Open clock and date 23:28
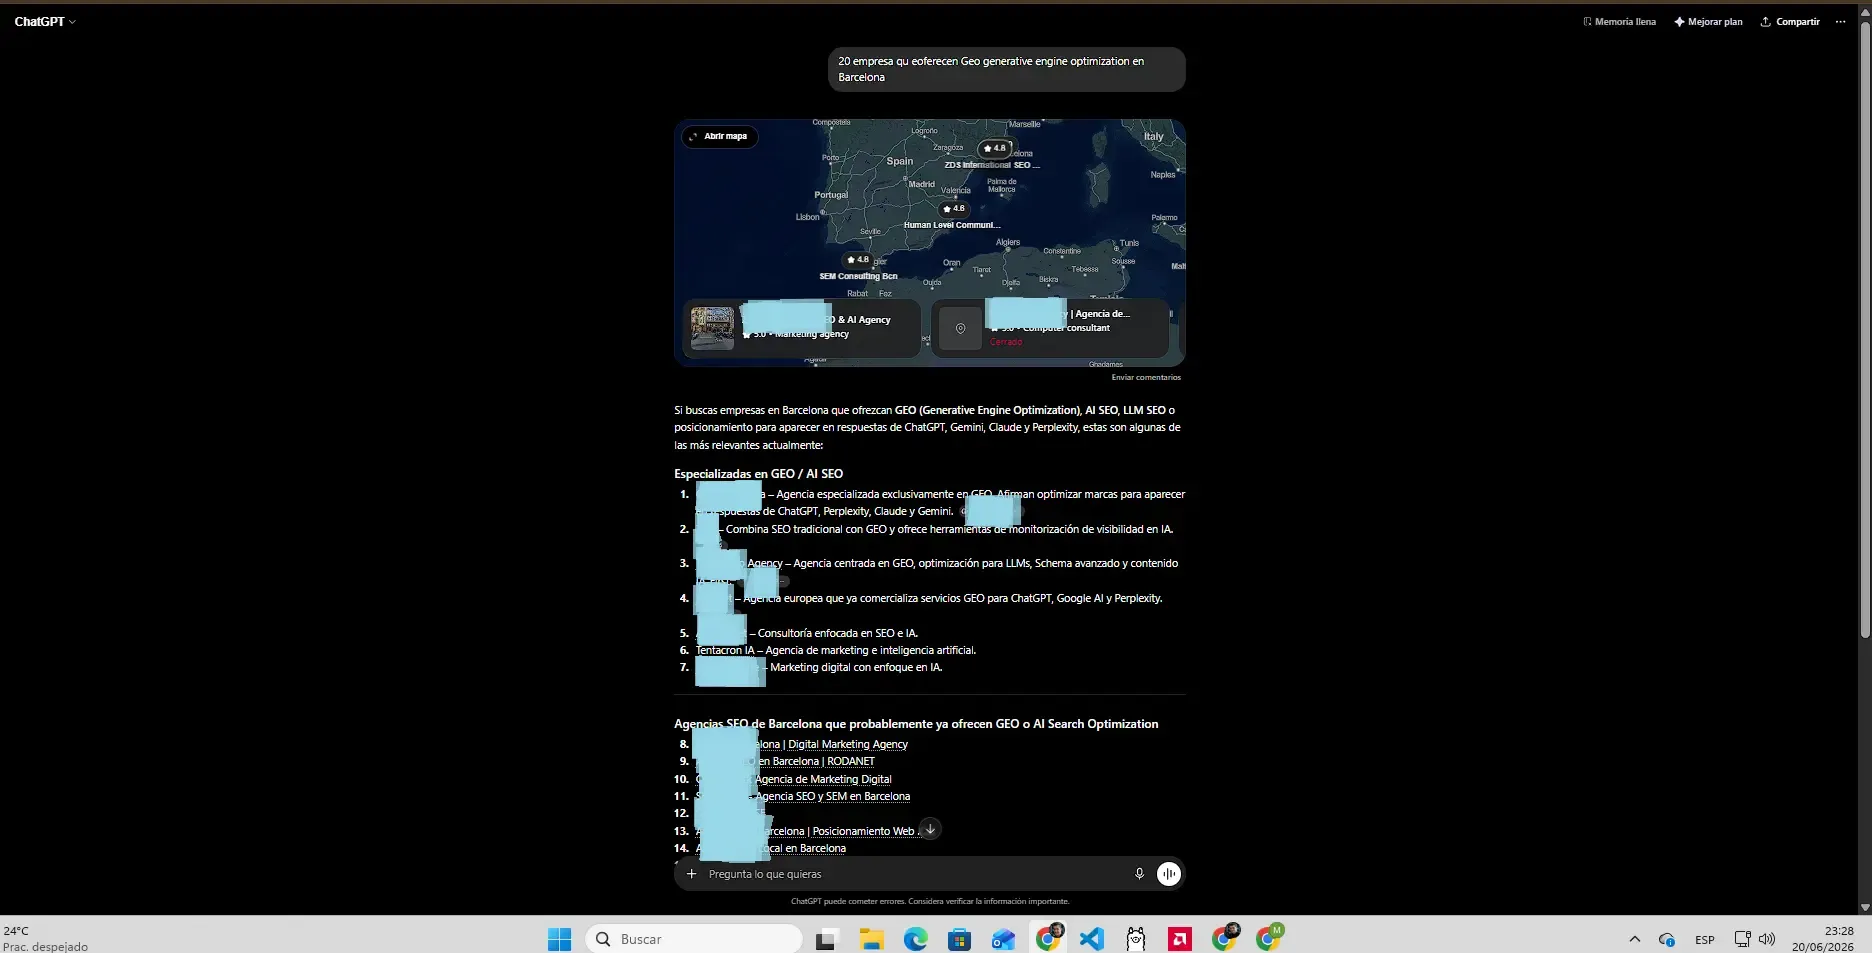This screenshot has width=1872, height=953. click(1823, 938)
